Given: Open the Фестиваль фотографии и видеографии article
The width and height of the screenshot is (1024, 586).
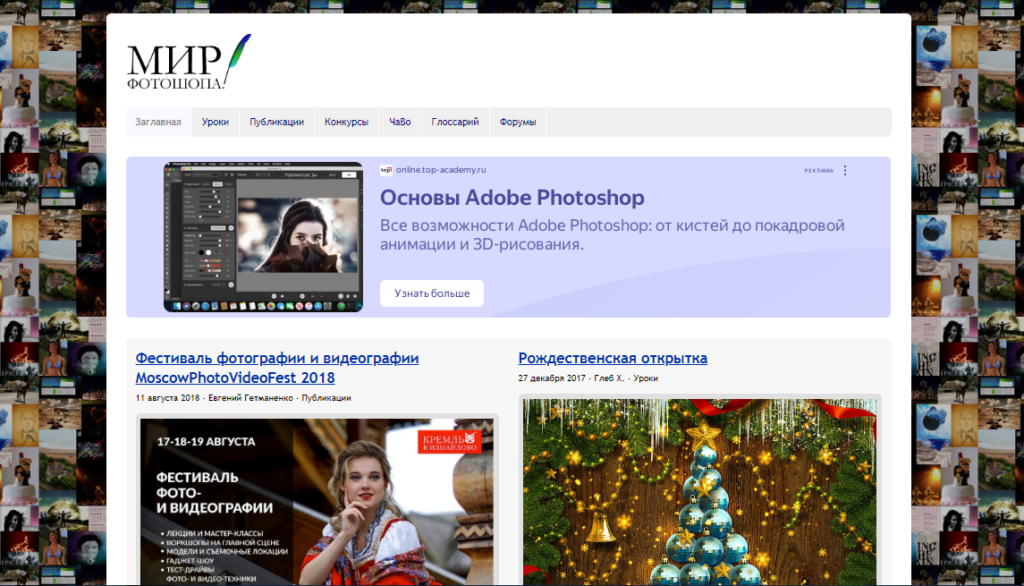Looking at the screenshot, I should tap(277, 368).
